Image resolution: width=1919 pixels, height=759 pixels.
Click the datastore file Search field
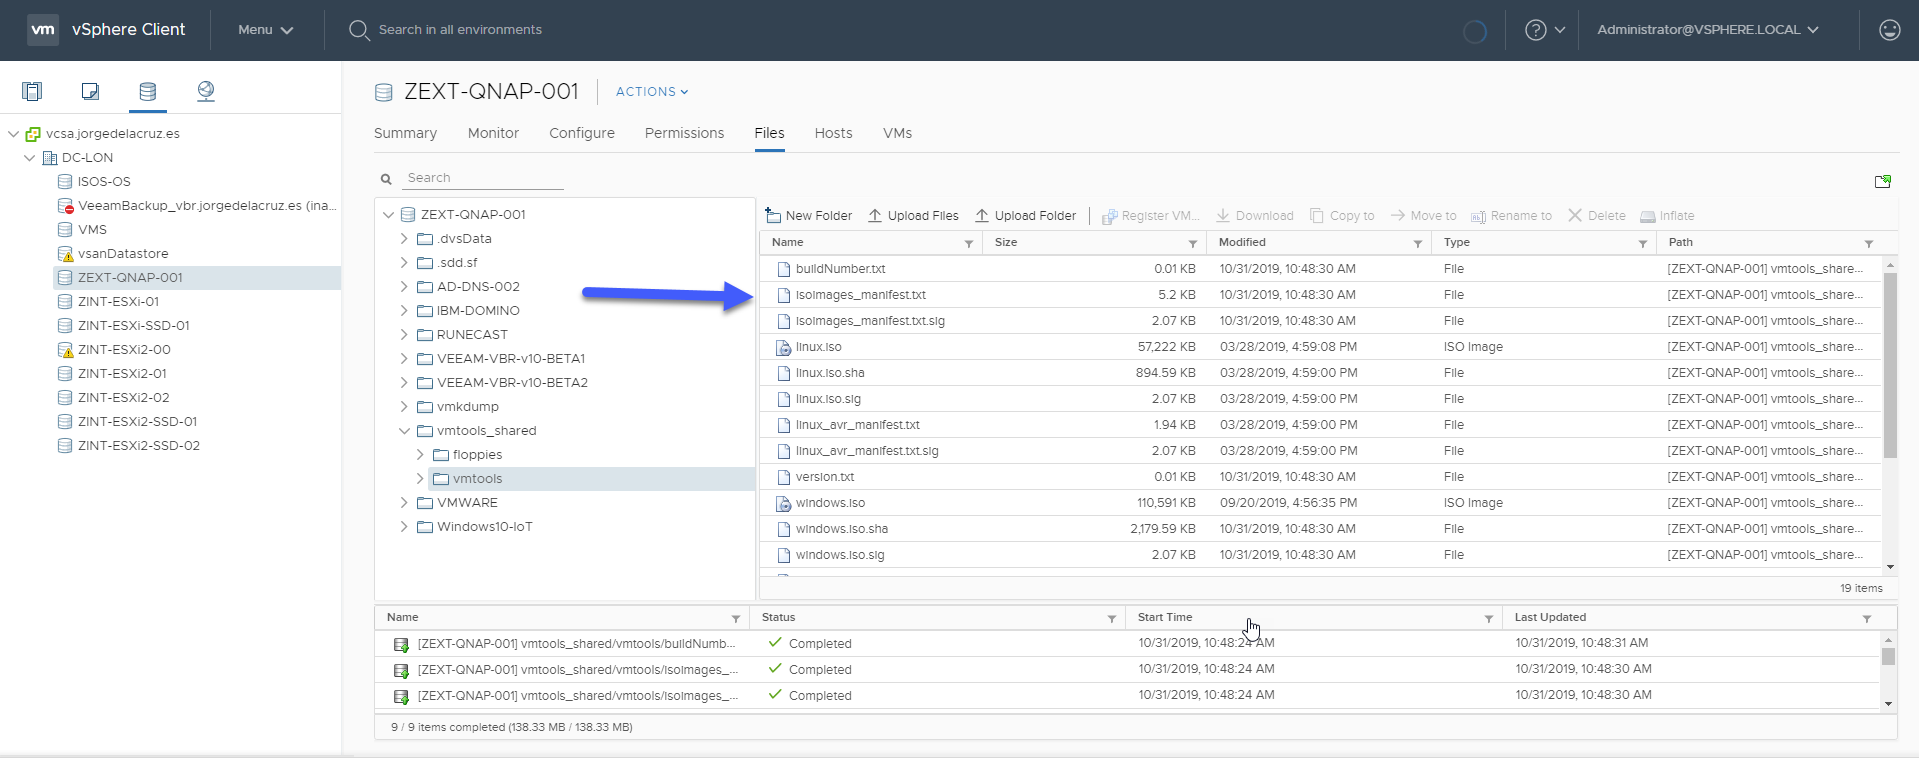[484, 178]
